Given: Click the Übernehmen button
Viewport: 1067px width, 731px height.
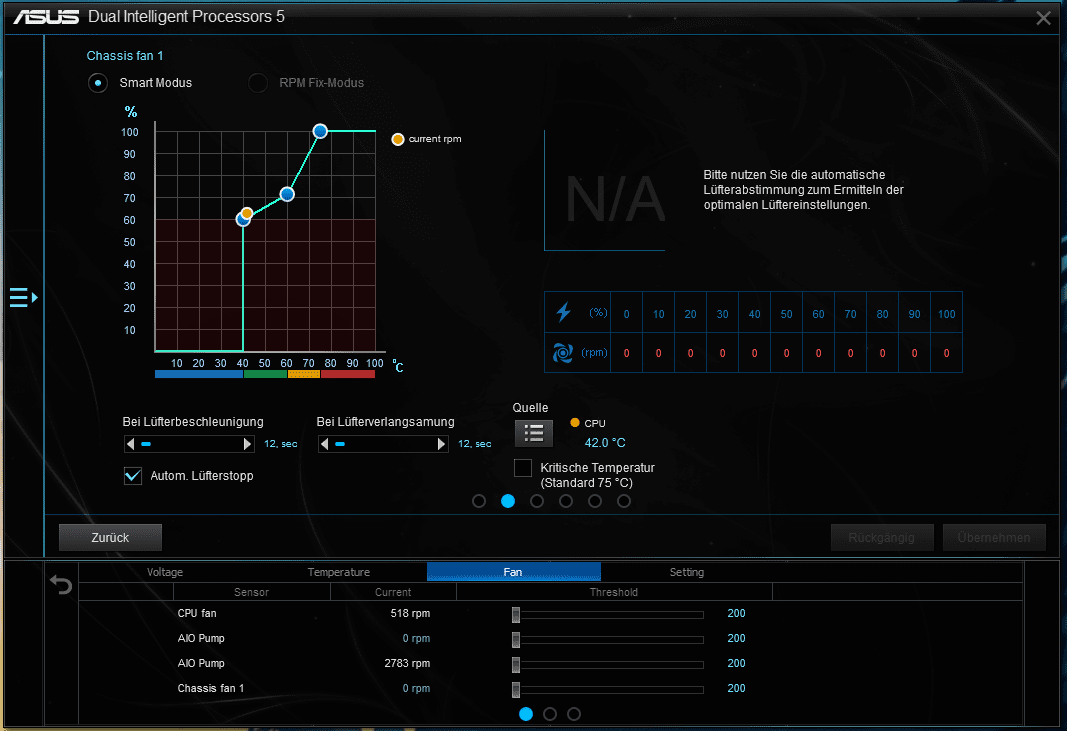Looking at the screenshot, I should pos(994,538).
